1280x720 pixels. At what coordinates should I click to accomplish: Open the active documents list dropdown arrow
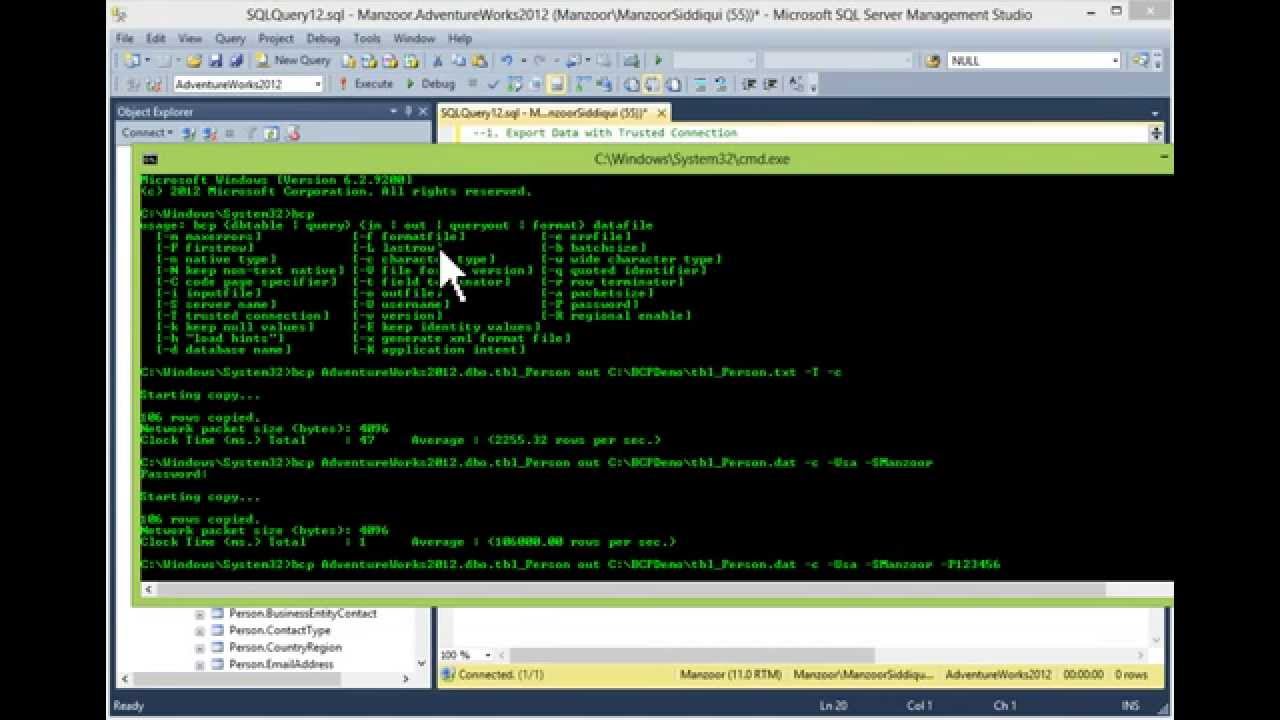tap(1155, 113)
